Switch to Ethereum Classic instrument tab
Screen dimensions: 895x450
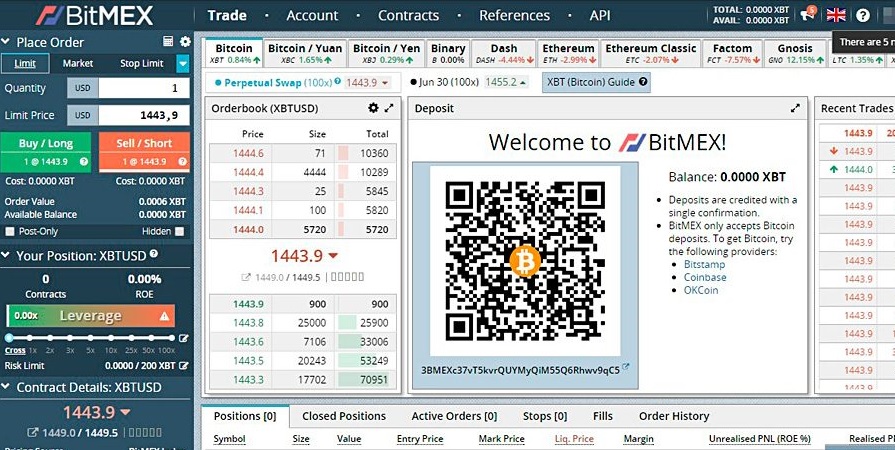pos(651,53)
